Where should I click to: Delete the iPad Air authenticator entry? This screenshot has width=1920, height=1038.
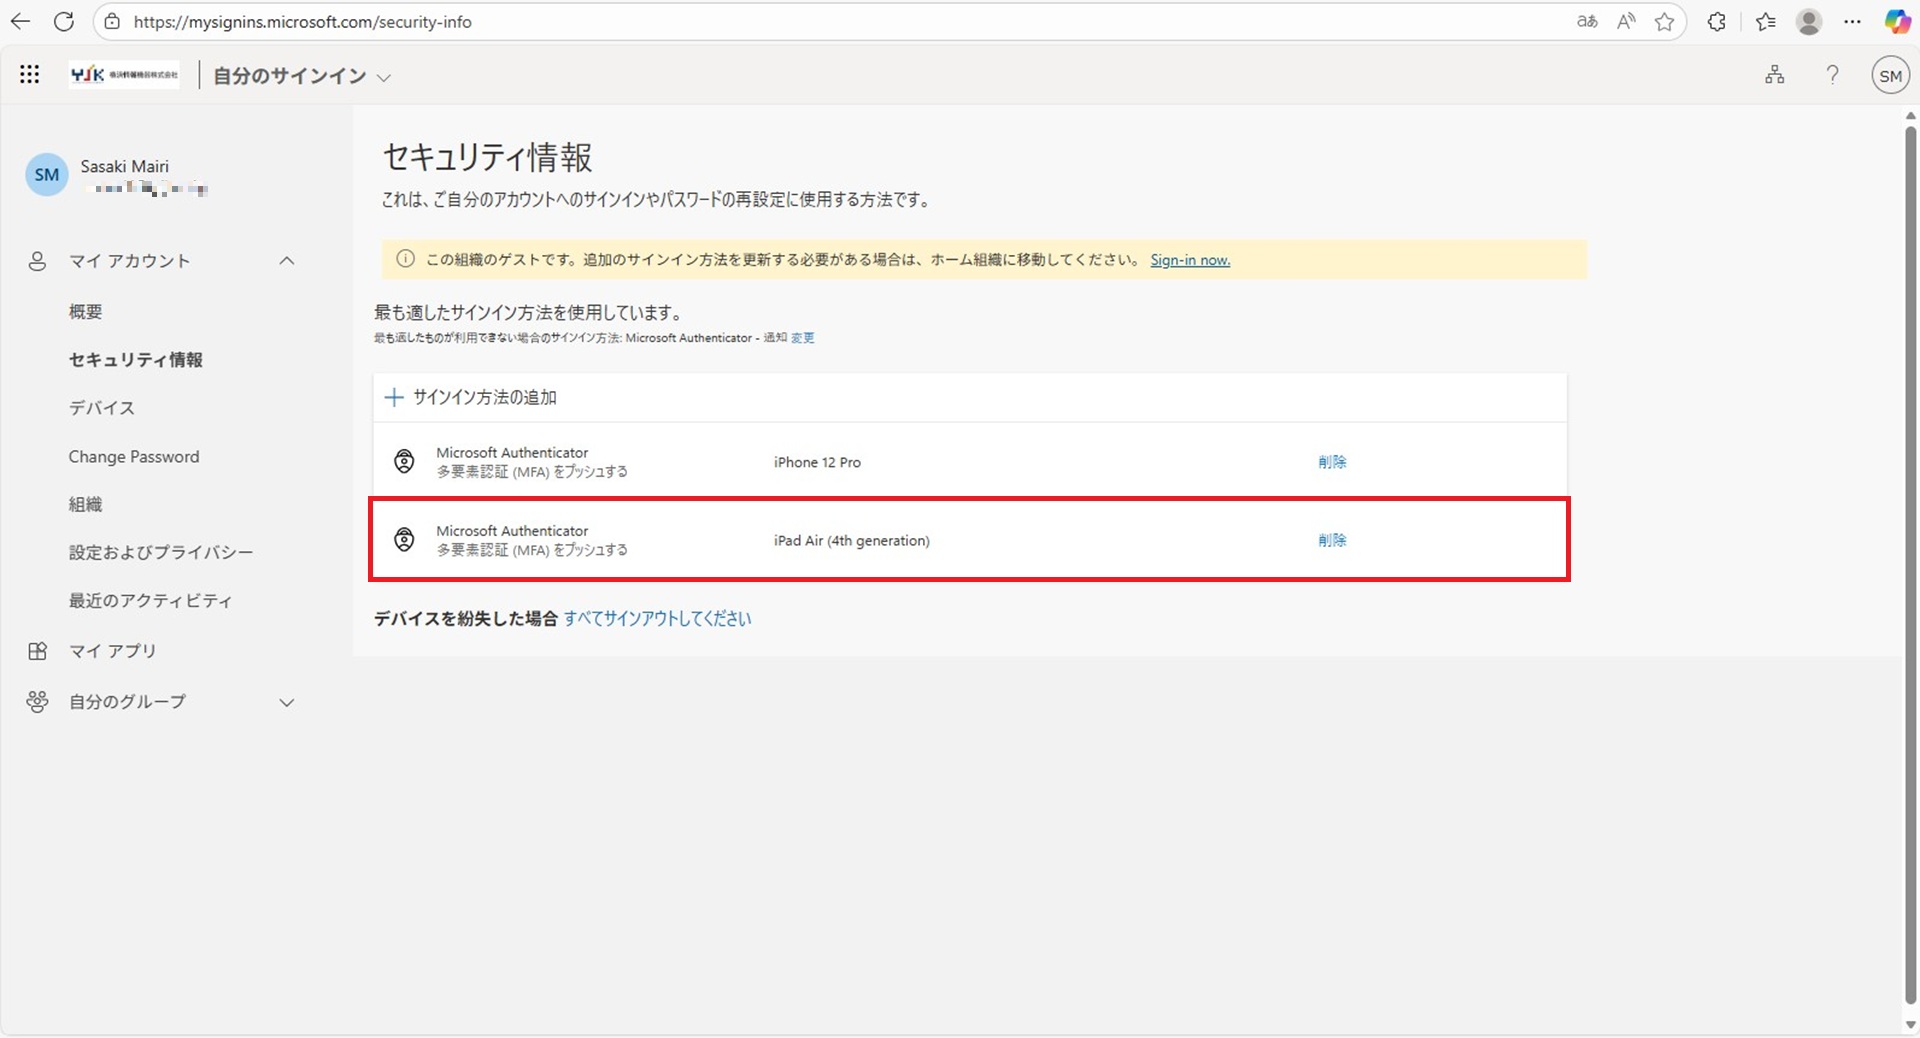coord(1332,540)
